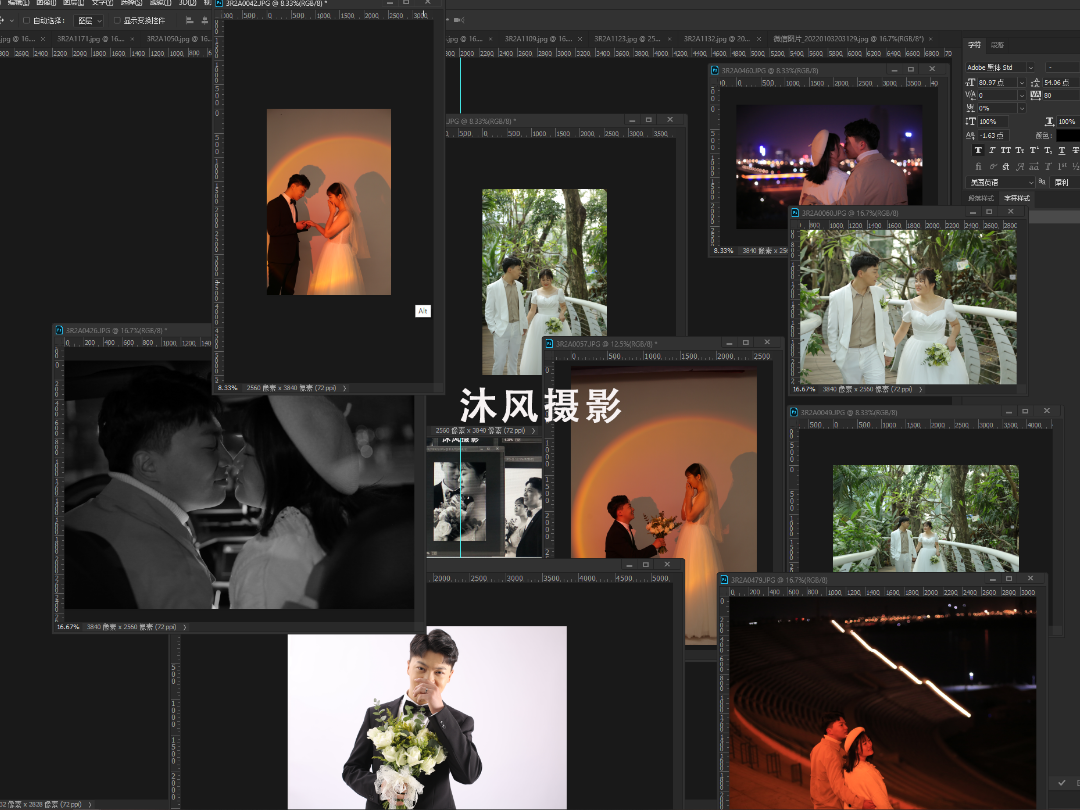
Task: Click zoom level 16.67% in 3R2A0060.JPG window
Action: click(x=804, y=390)
